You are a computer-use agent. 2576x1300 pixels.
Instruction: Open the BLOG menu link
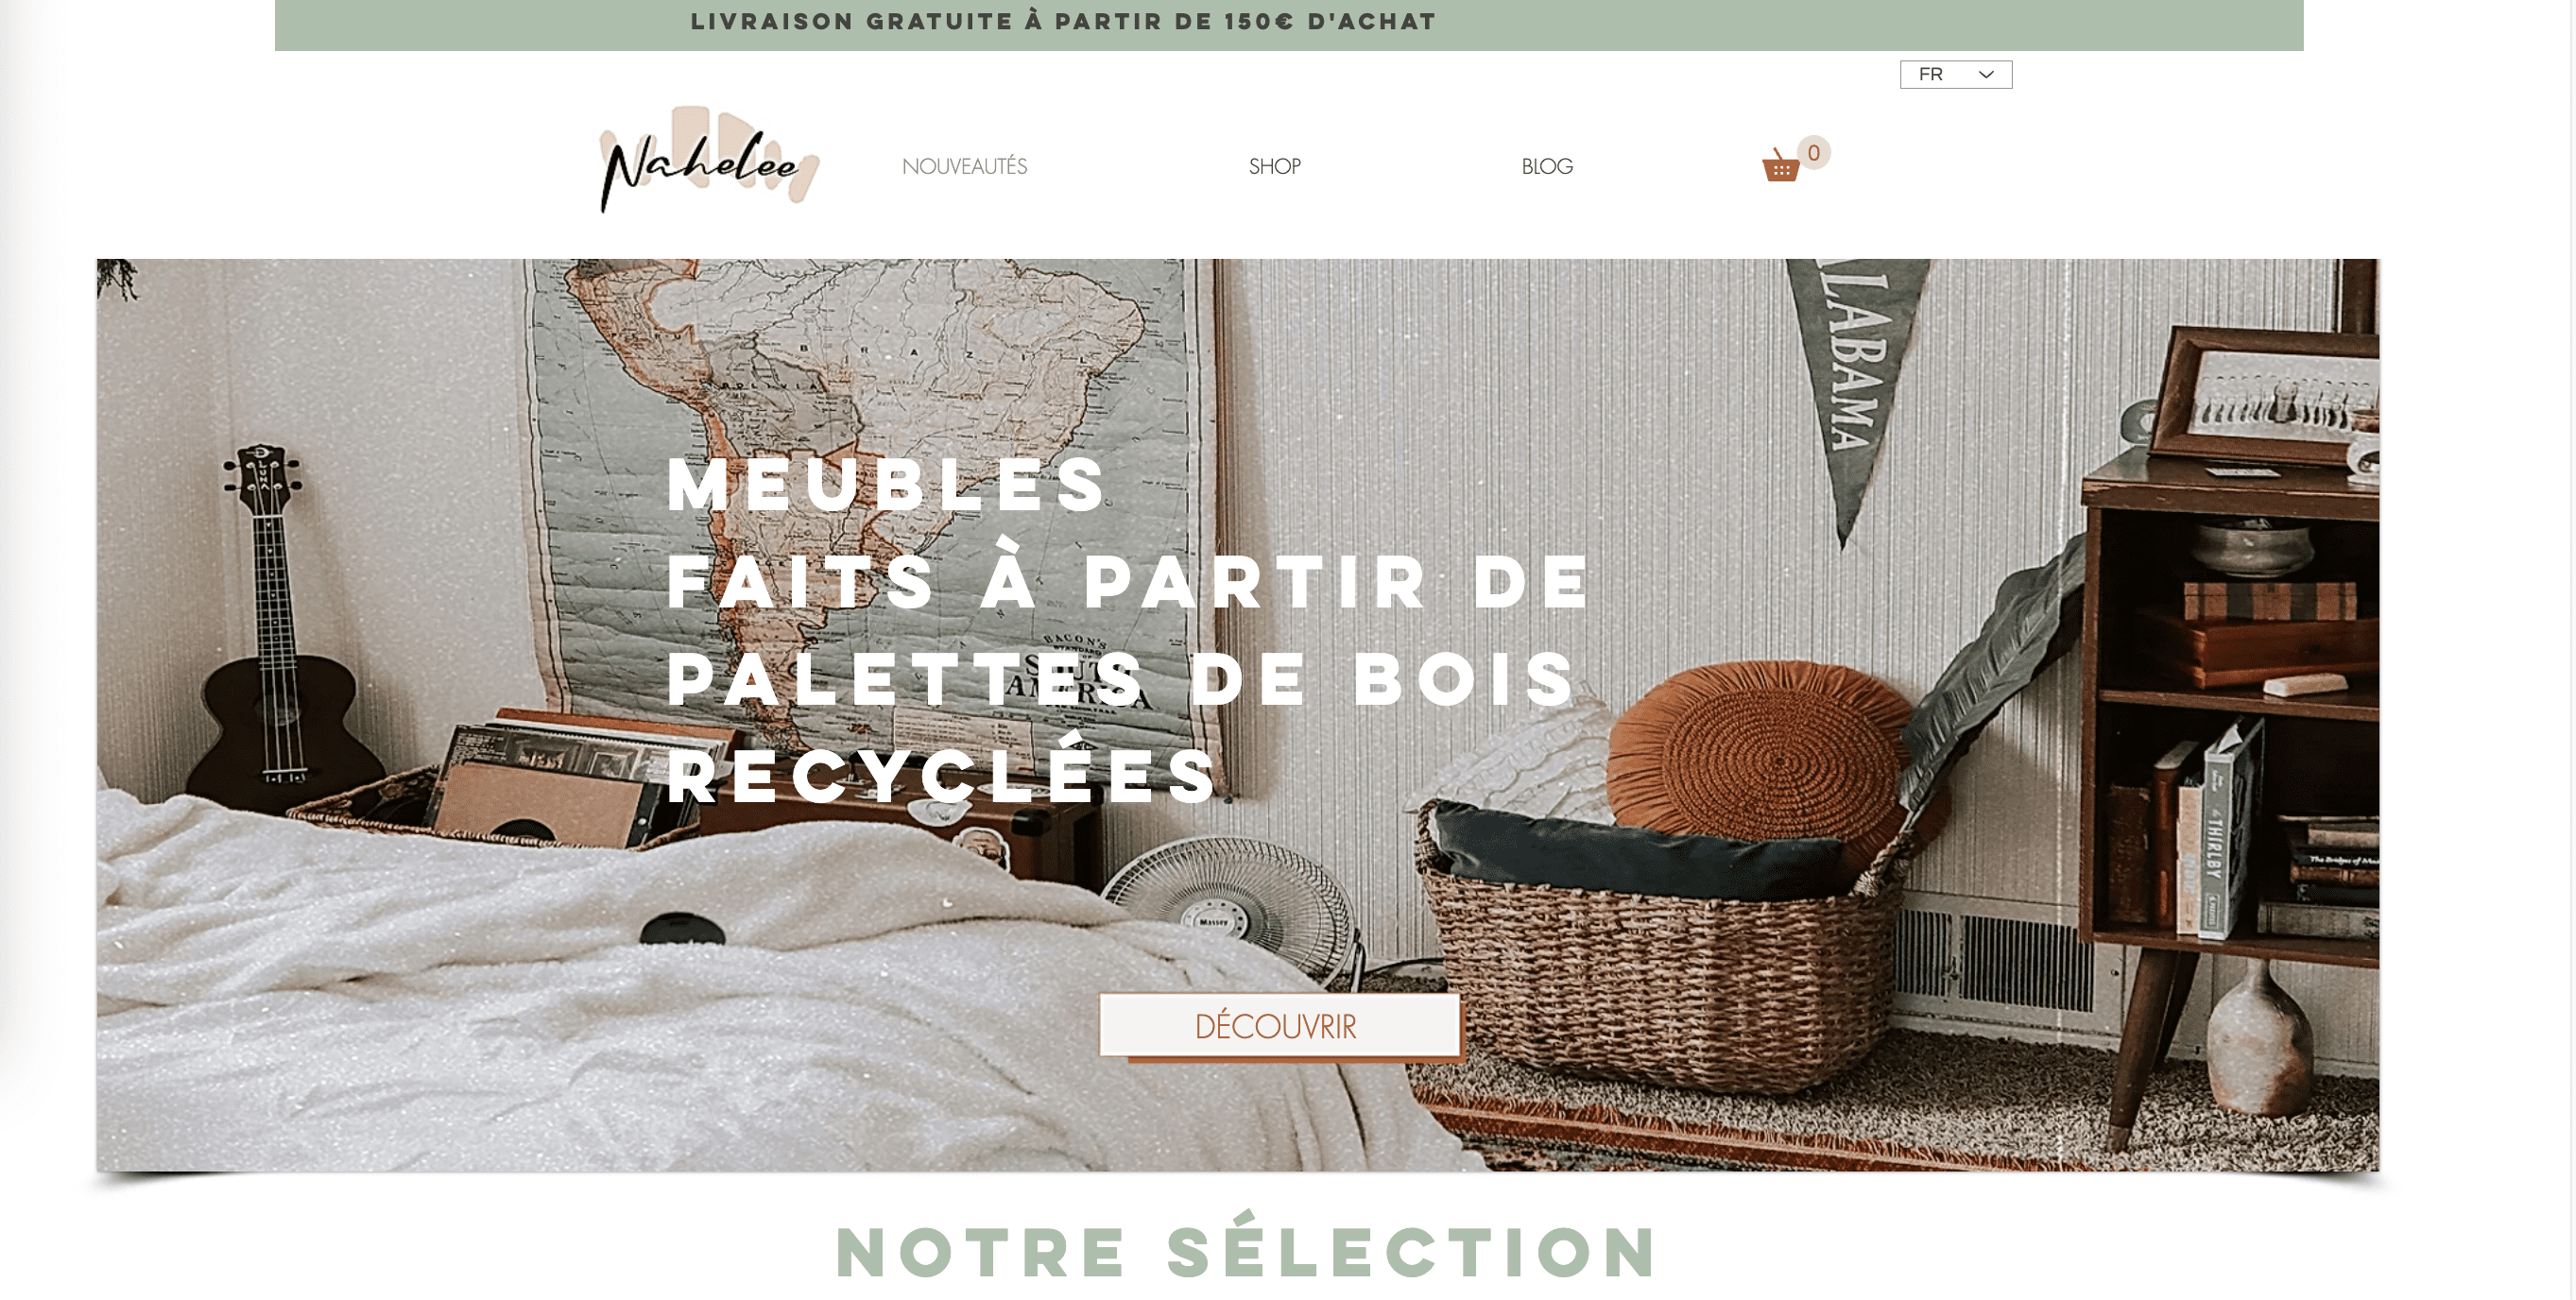pos(1547,166)
